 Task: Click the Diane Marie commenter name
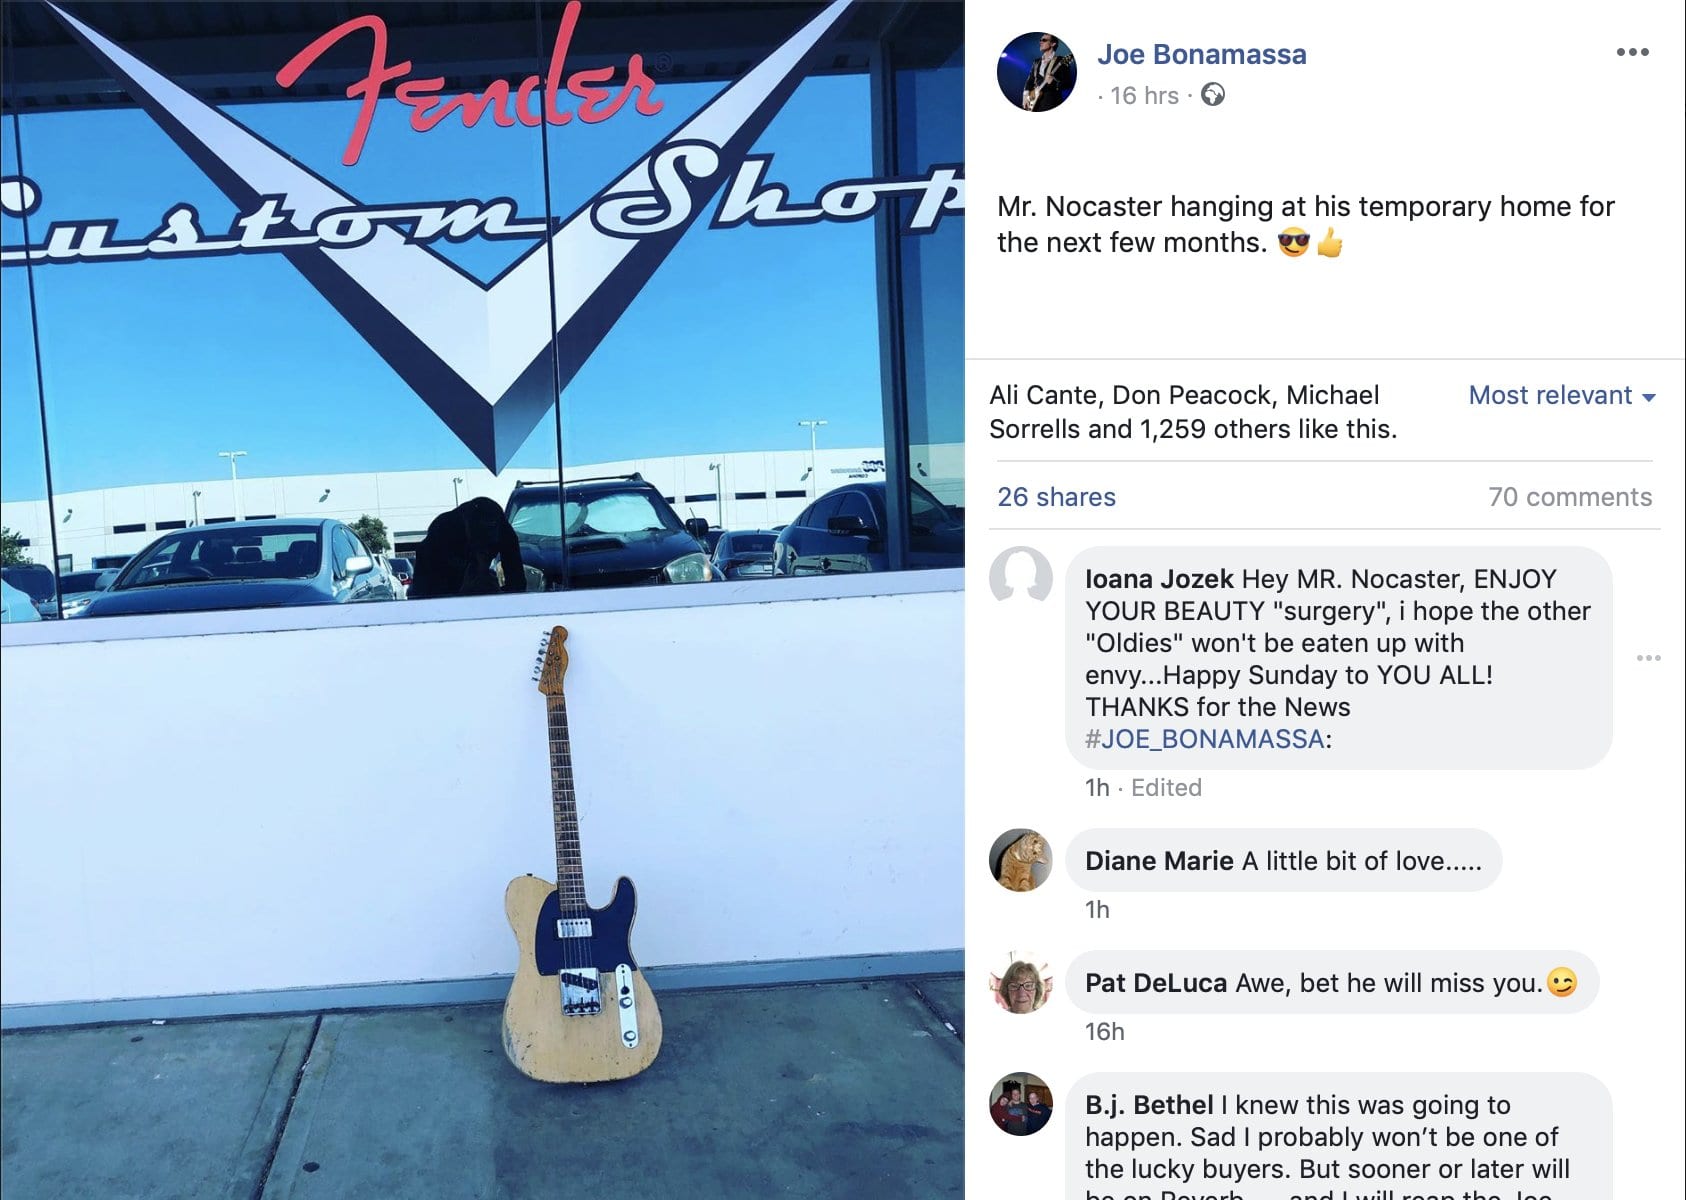tap(1159, 861)
